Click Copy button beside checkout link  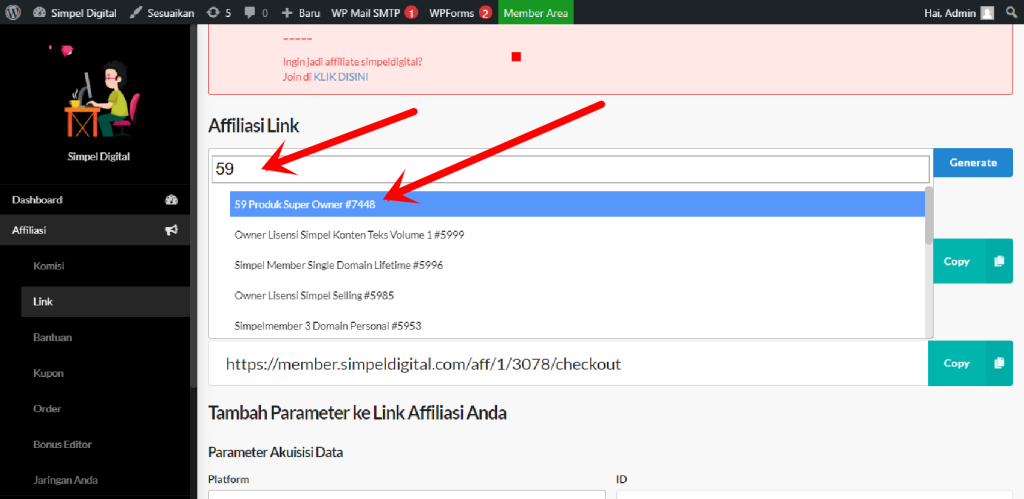tap(970, 363)
